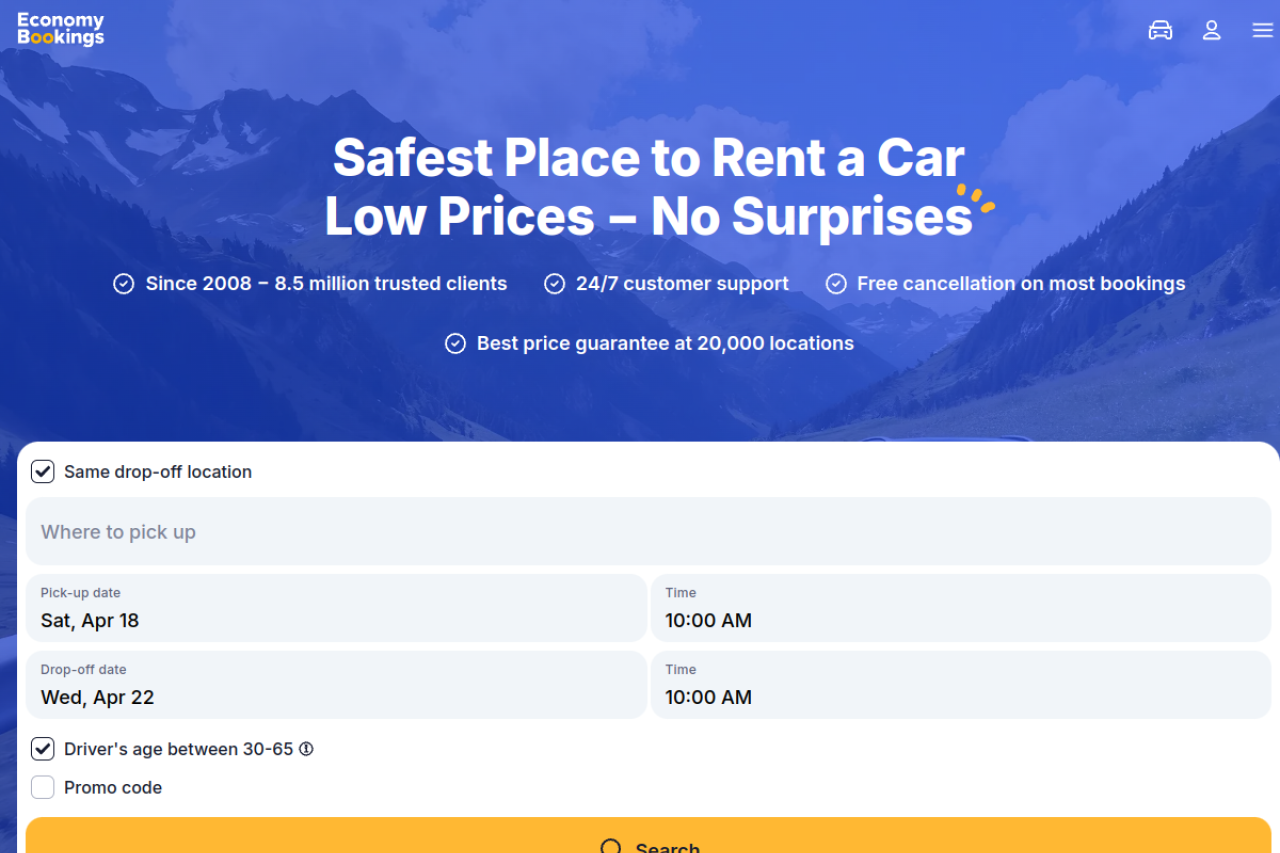Click the Economy Bookings logo
The width and height of the screenshot is (1280, 853).
[61, 29]
